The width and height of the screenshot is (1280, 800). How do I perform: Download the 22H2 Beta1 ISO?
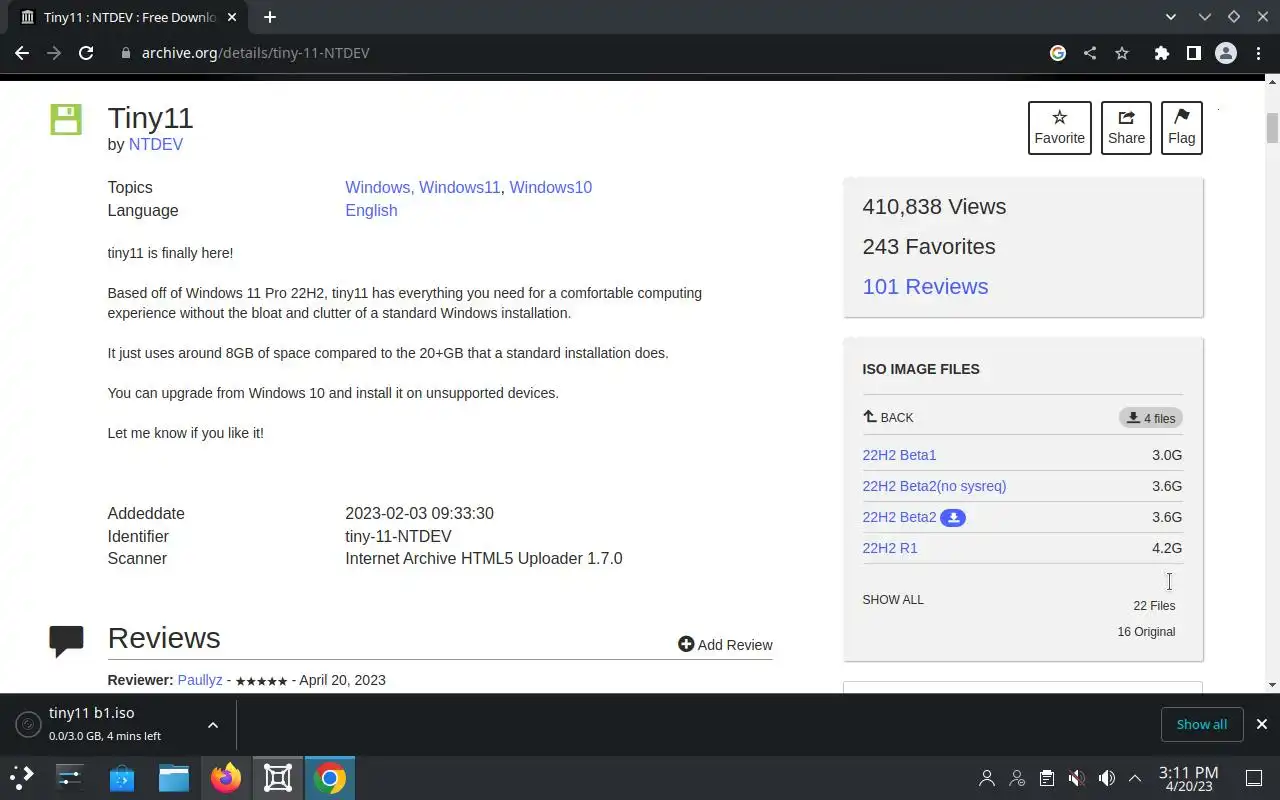[899, 455]
